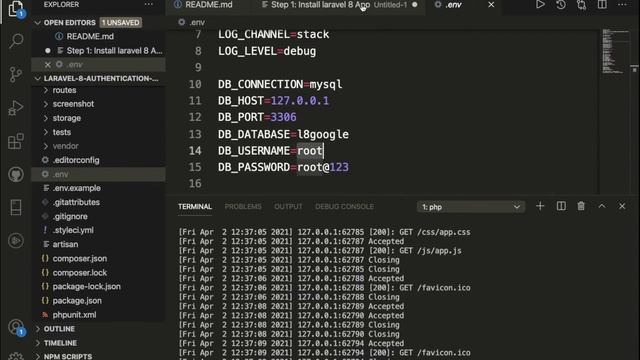
Task: Create a new terminal with plus icon
Action: point(540,207)
